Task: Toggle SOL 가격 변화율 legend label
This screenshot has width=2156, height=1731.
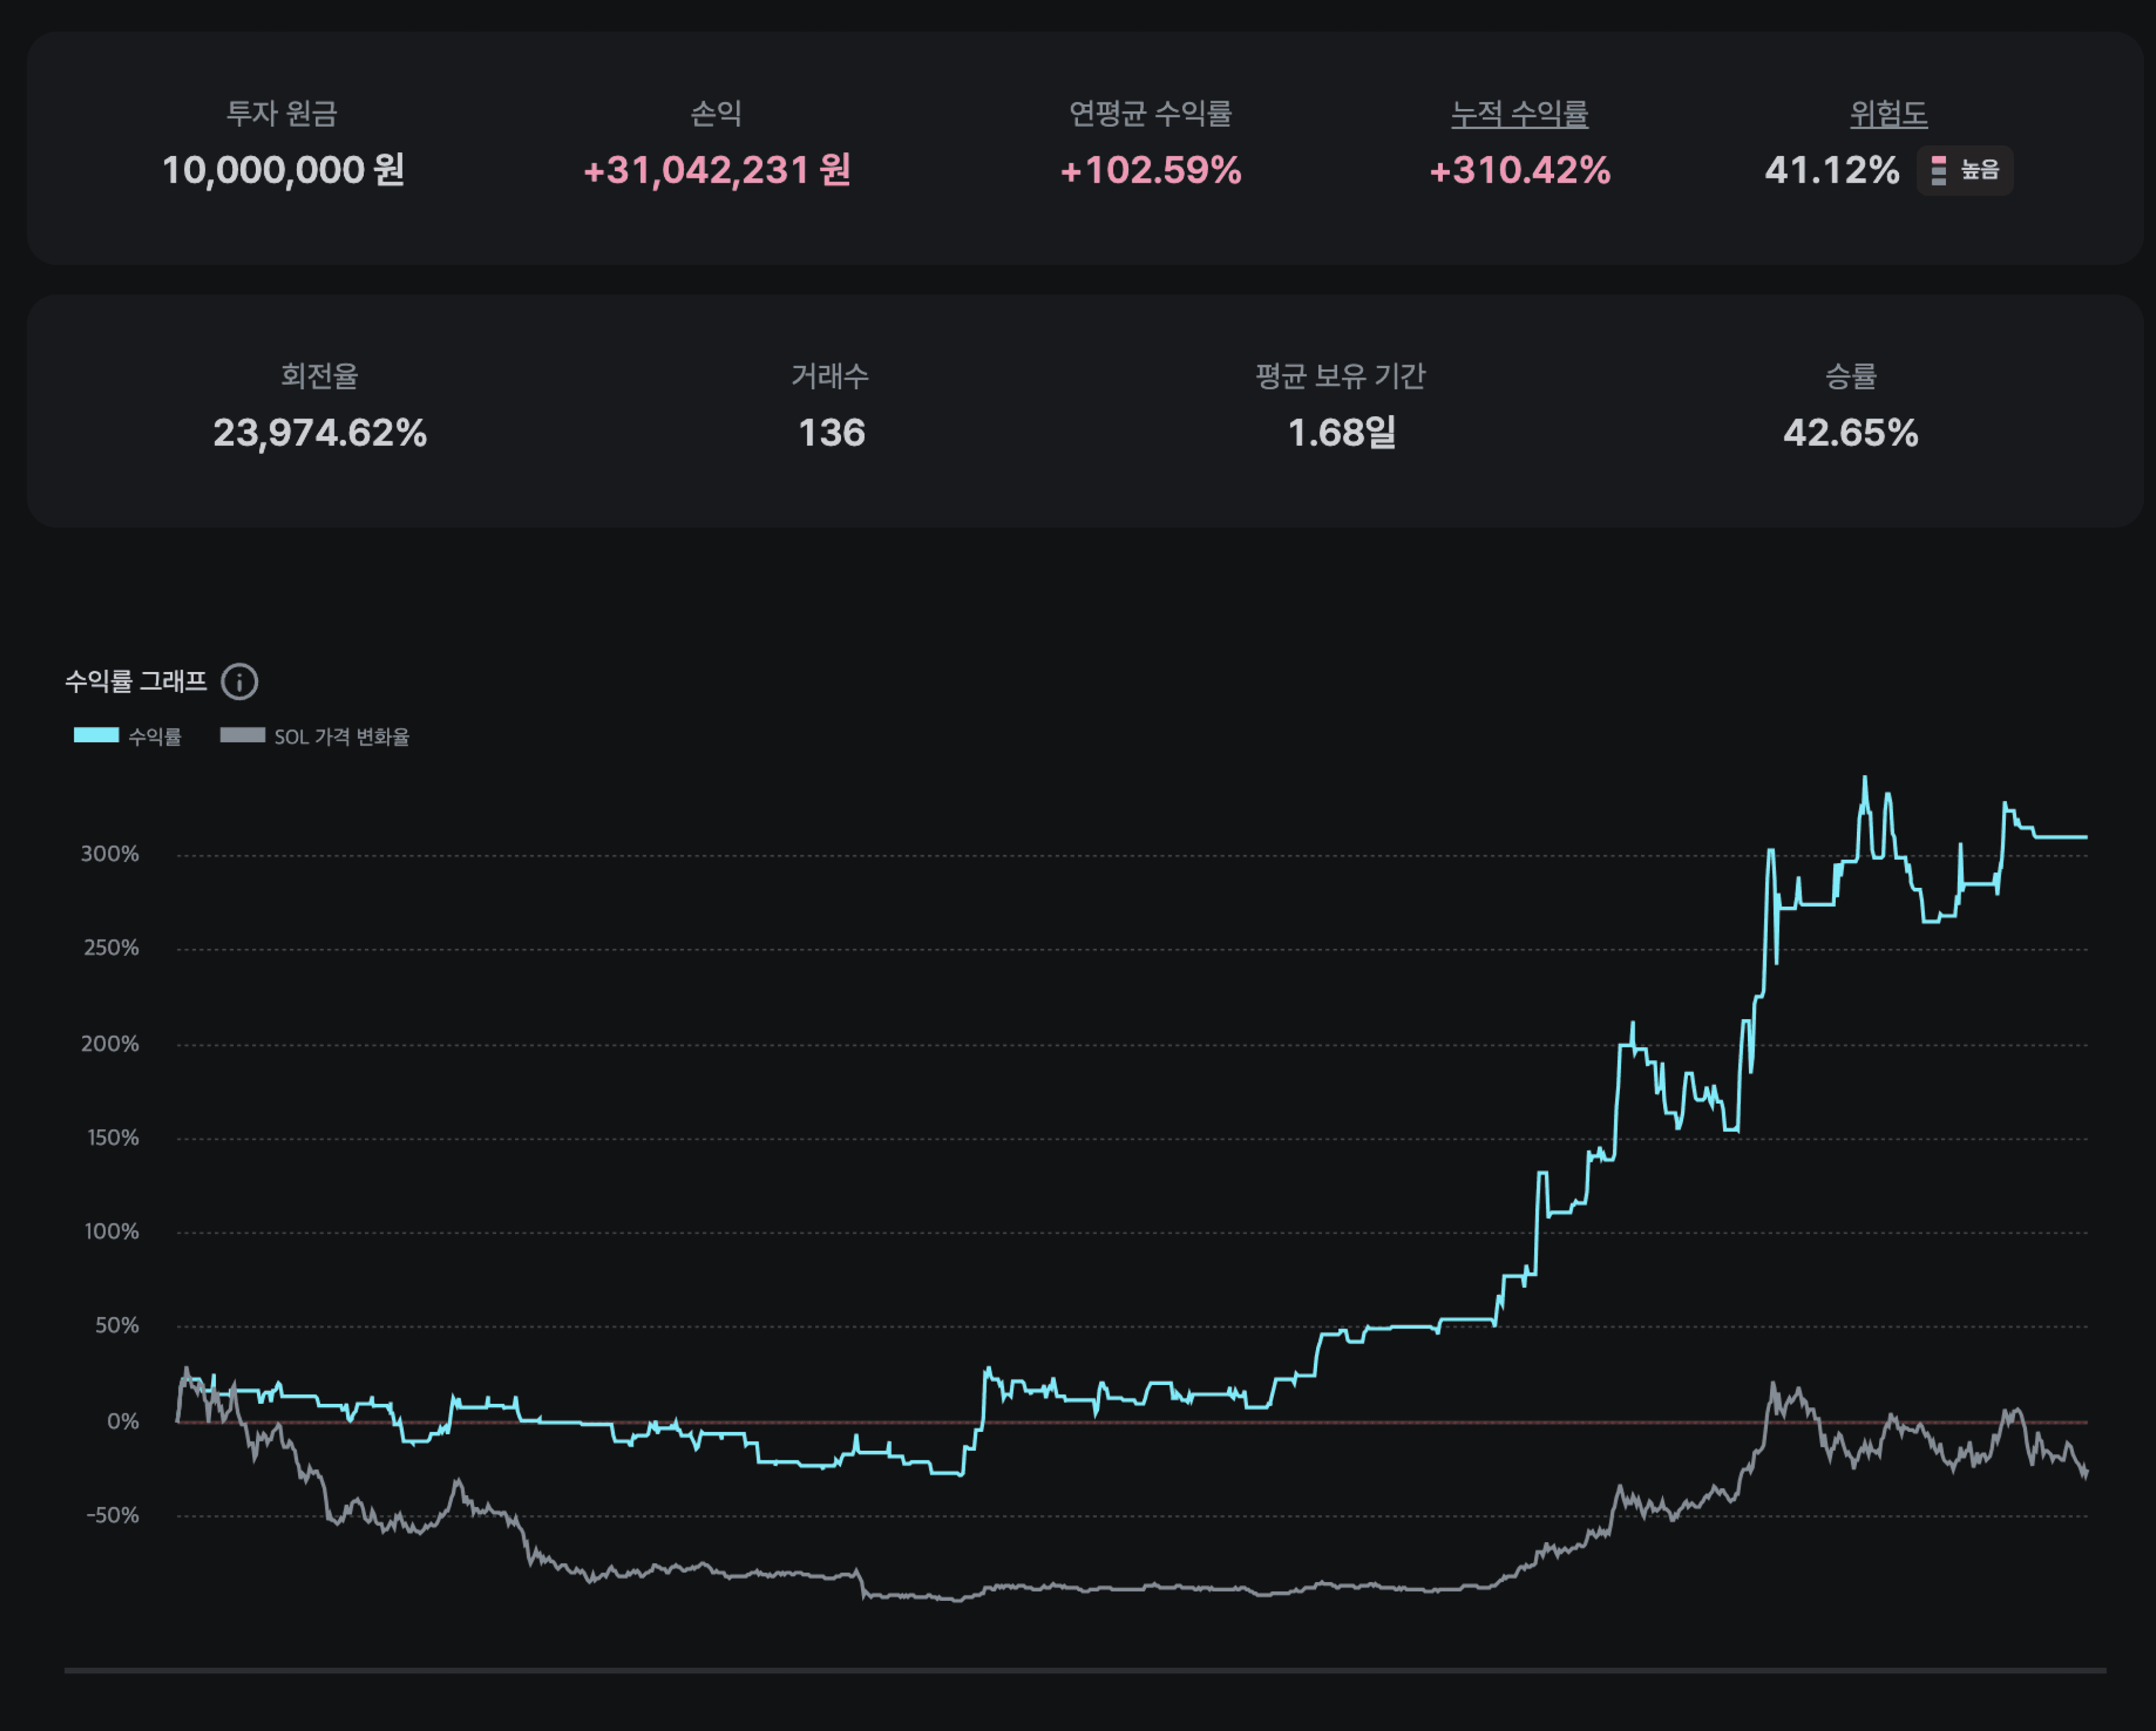Action: [x=342, y=737]
